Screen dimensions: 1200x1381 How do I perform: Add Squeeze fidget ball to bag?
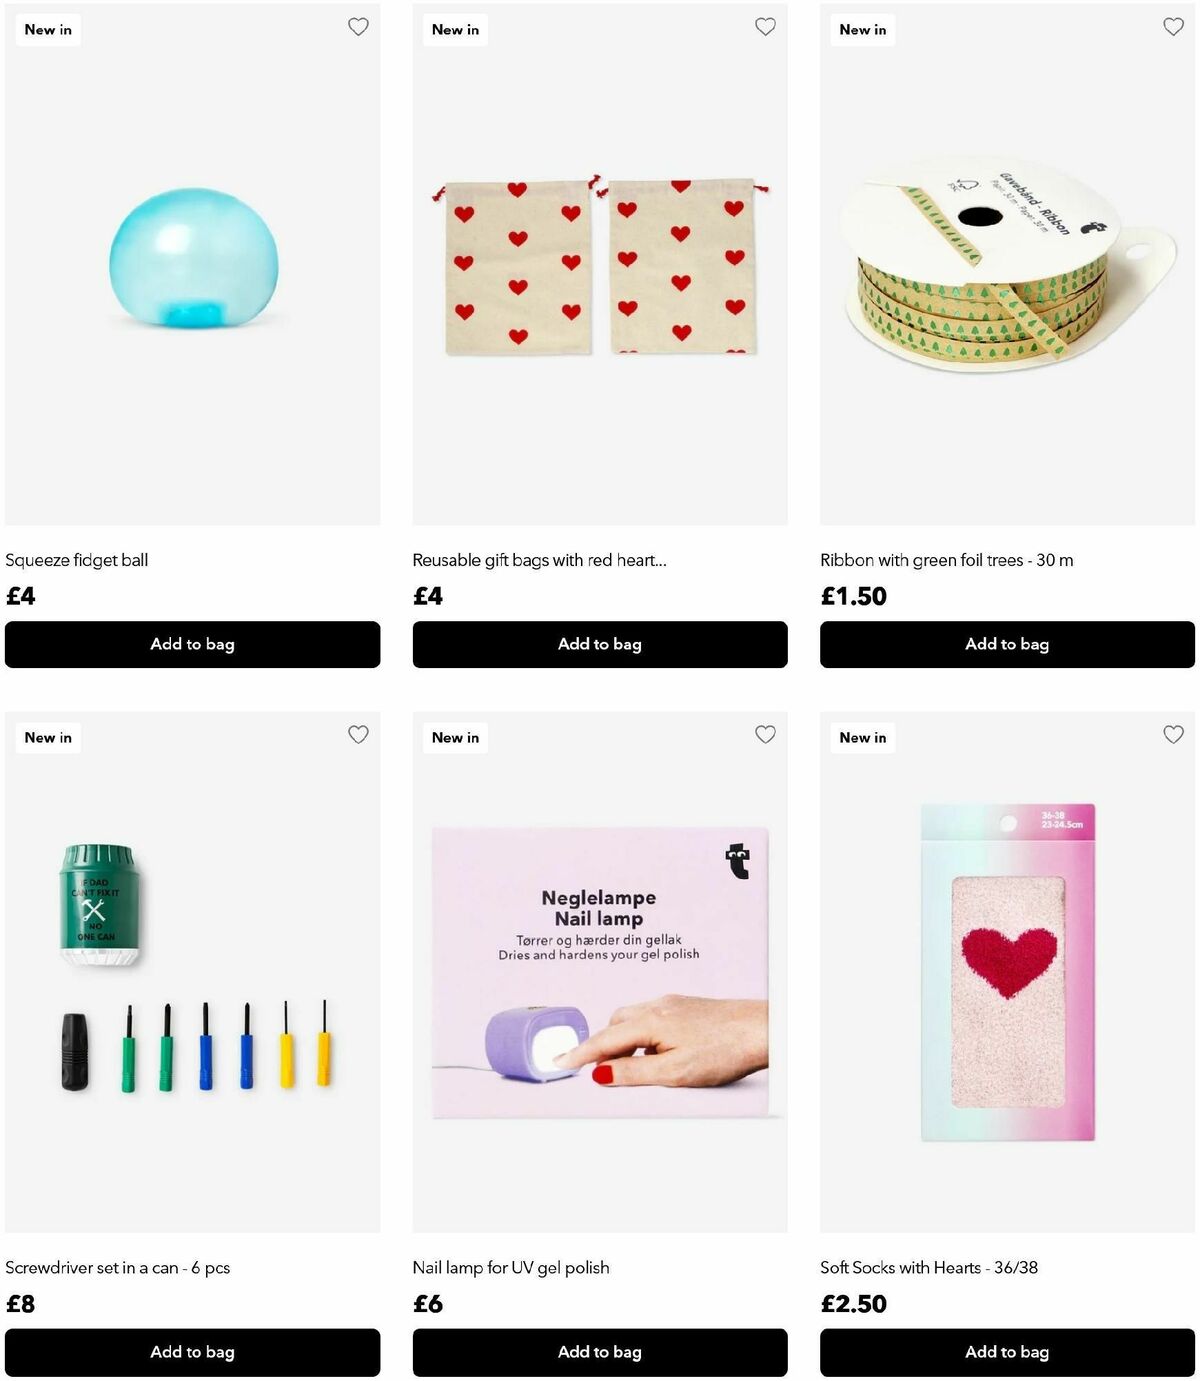coord(192,644)
